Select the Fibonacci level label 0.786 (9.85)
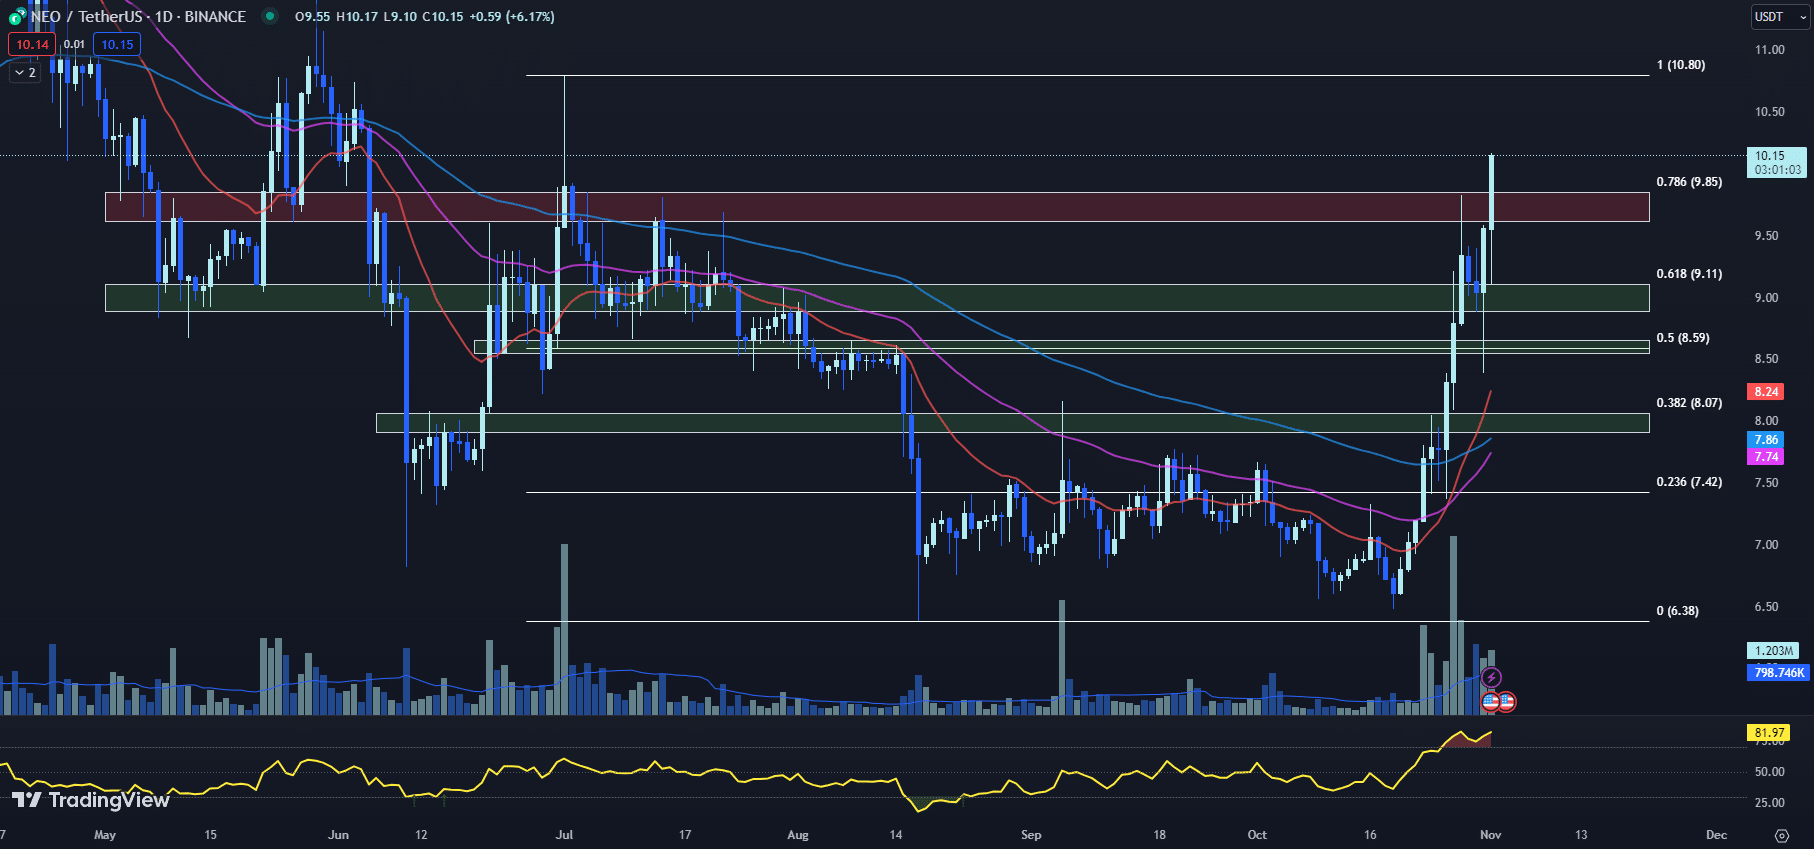The height and width of the screenshot is (849, 1814). (x=1689, y=182)
